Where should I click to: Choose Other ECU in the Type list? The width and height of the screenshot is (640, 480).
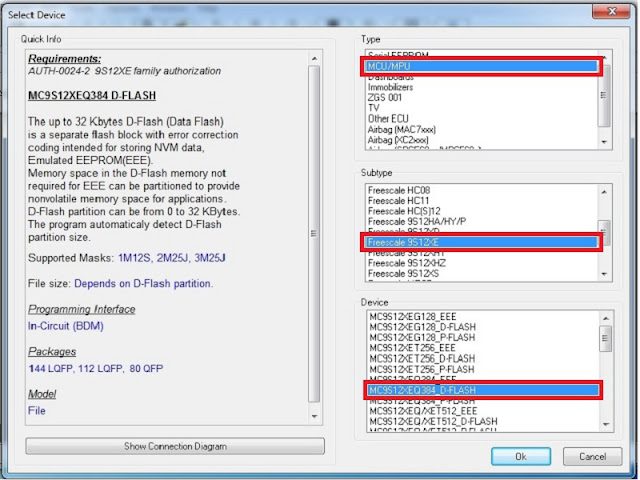(x=388, y=119)
